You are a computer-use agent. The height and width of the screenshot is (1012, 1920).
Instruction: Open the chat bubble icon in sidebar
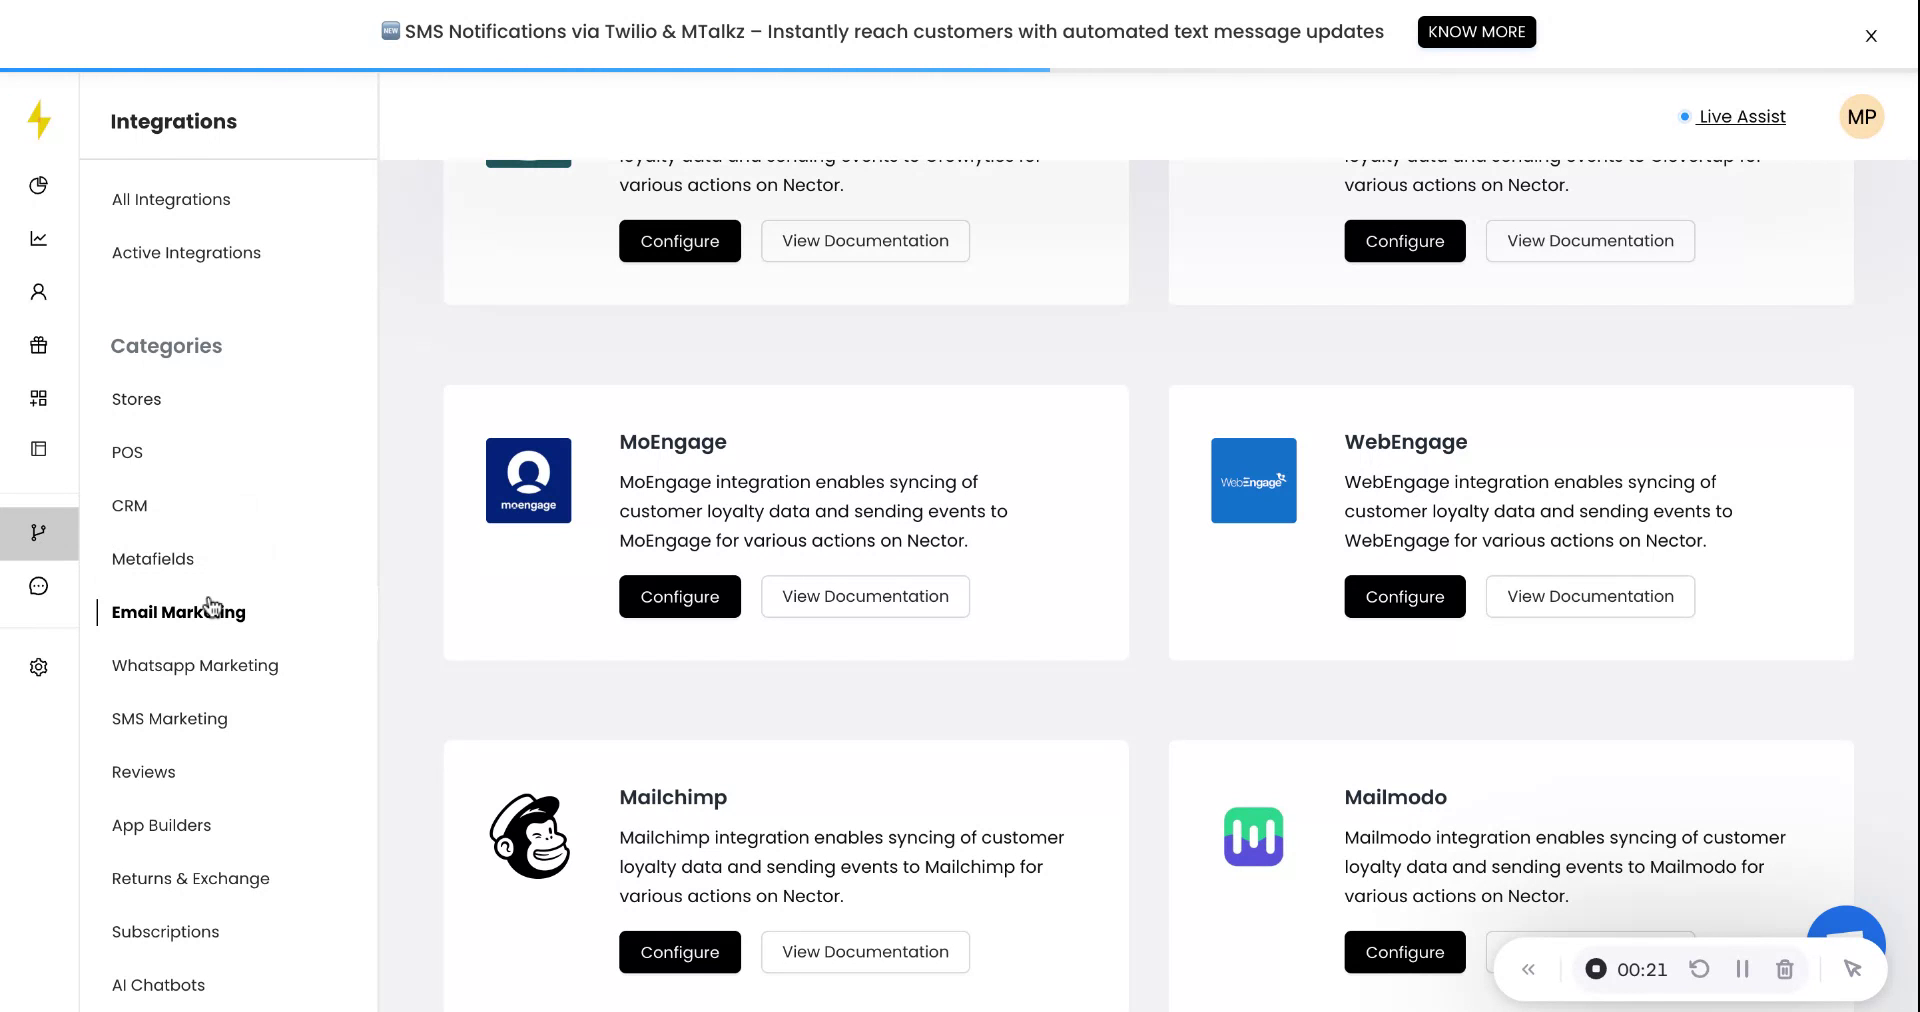pos(39,586)
